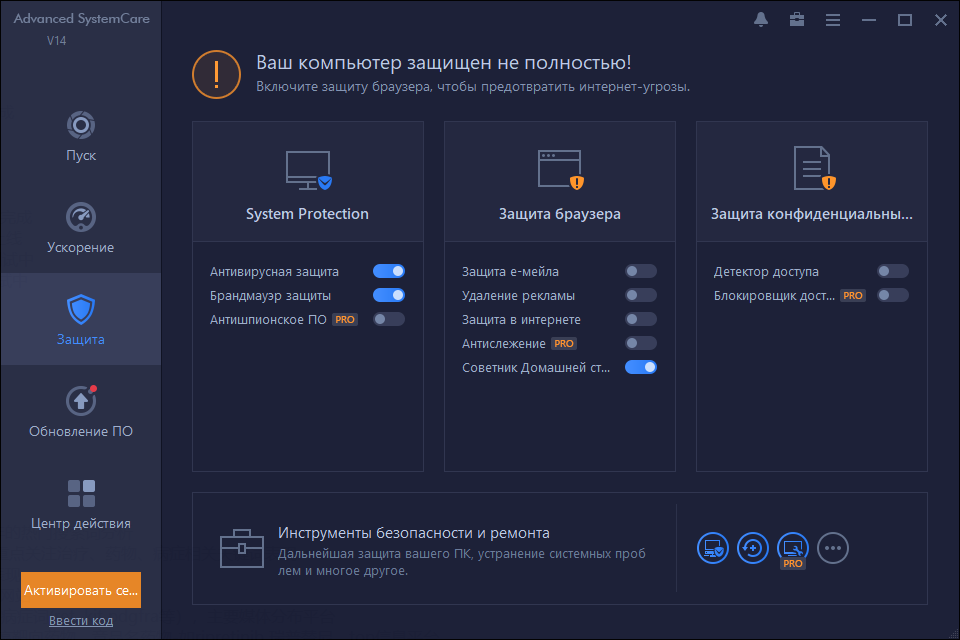Click the Дальнейшая защита вашего ПК description

(x=462, y=562)
